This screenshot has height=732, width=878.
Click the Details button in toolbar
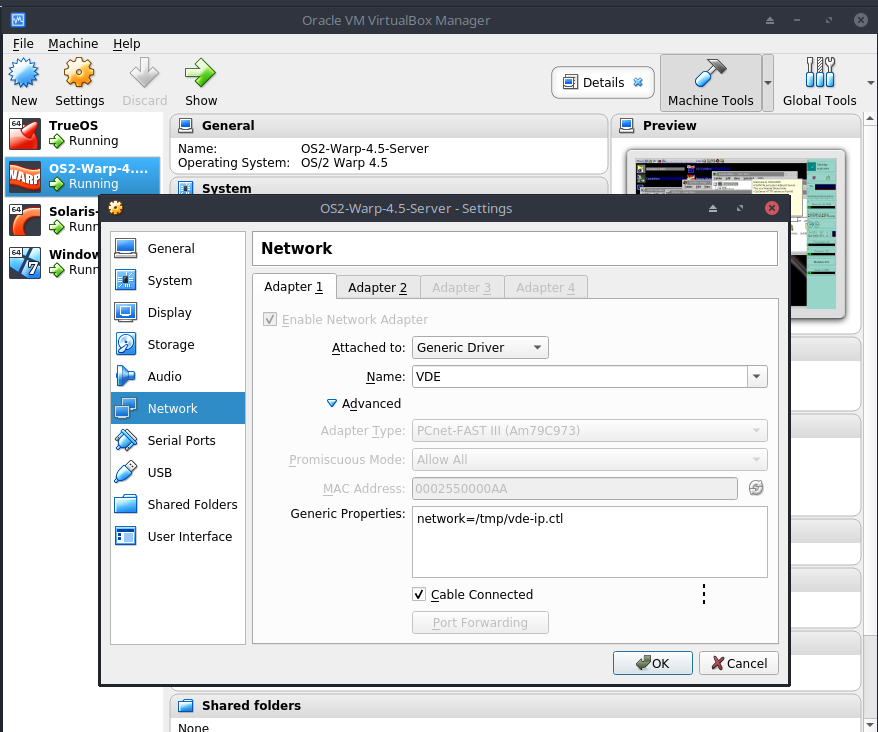coord(603,82)
